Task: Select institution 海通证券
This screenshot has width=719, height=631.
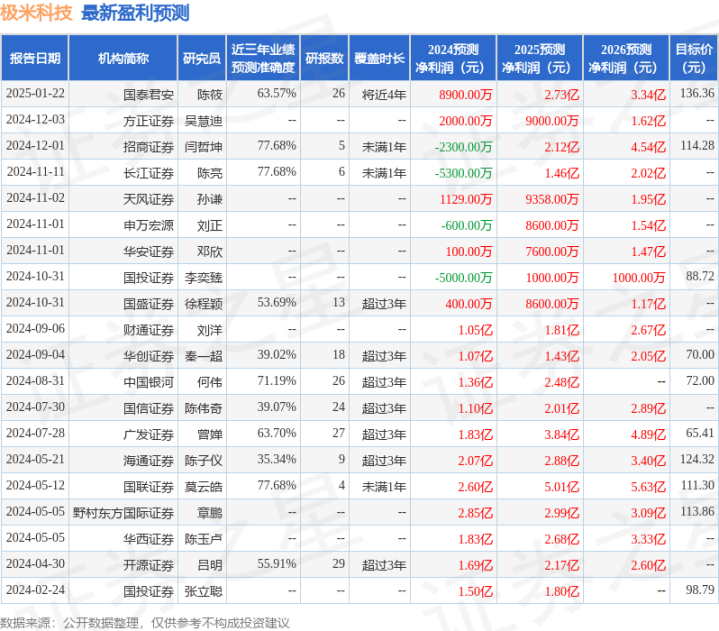Action: coord(148,461)
